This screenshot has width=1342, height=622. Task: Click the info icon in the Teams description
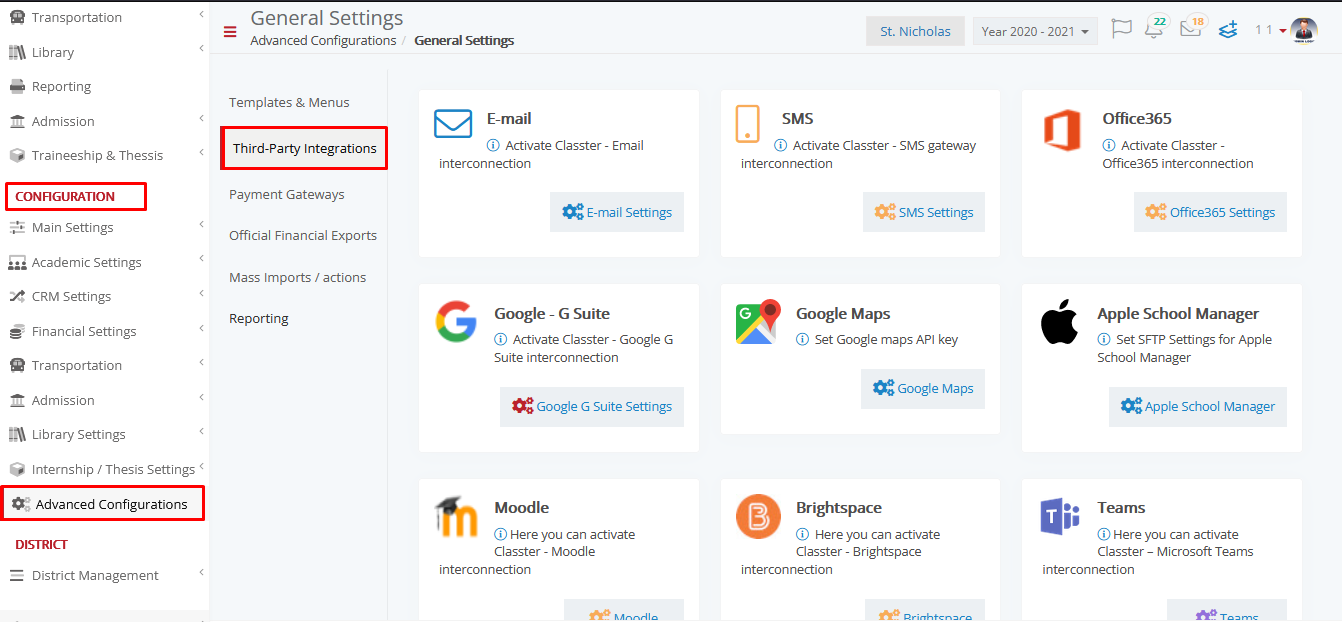(1104, 535)
